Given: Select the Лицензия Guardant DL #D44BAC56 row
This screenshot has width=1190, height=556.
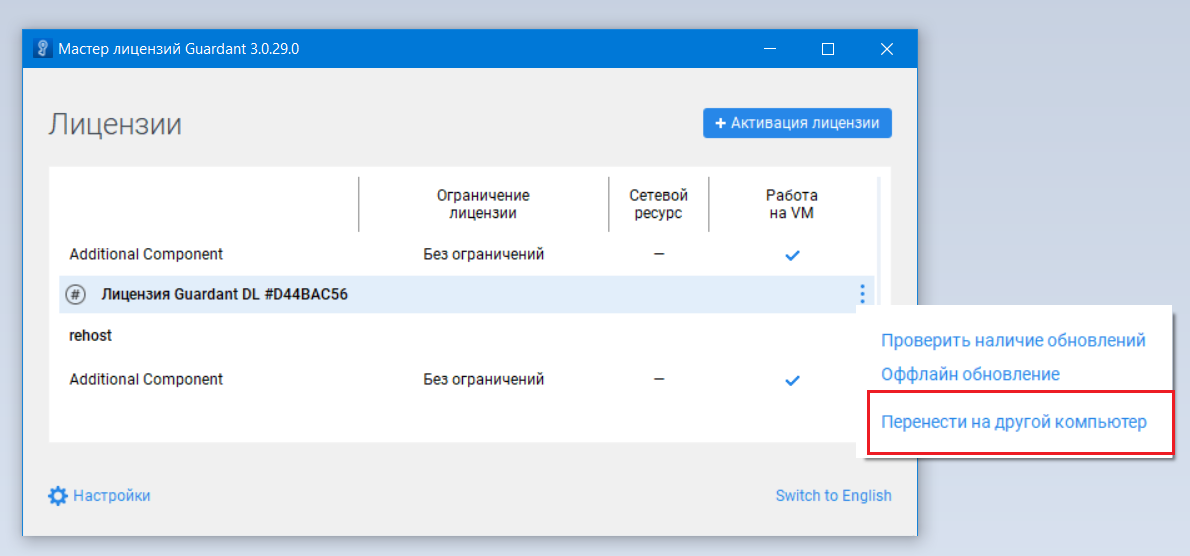Looking at the screenshot, I should pos(225,295).
